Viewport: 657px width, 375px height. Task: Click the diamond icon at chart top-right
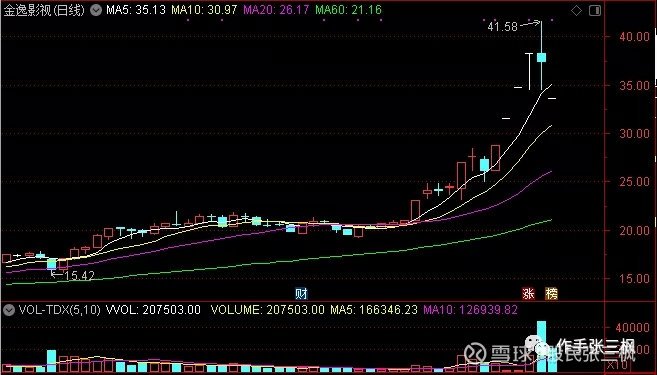[577, 10]
